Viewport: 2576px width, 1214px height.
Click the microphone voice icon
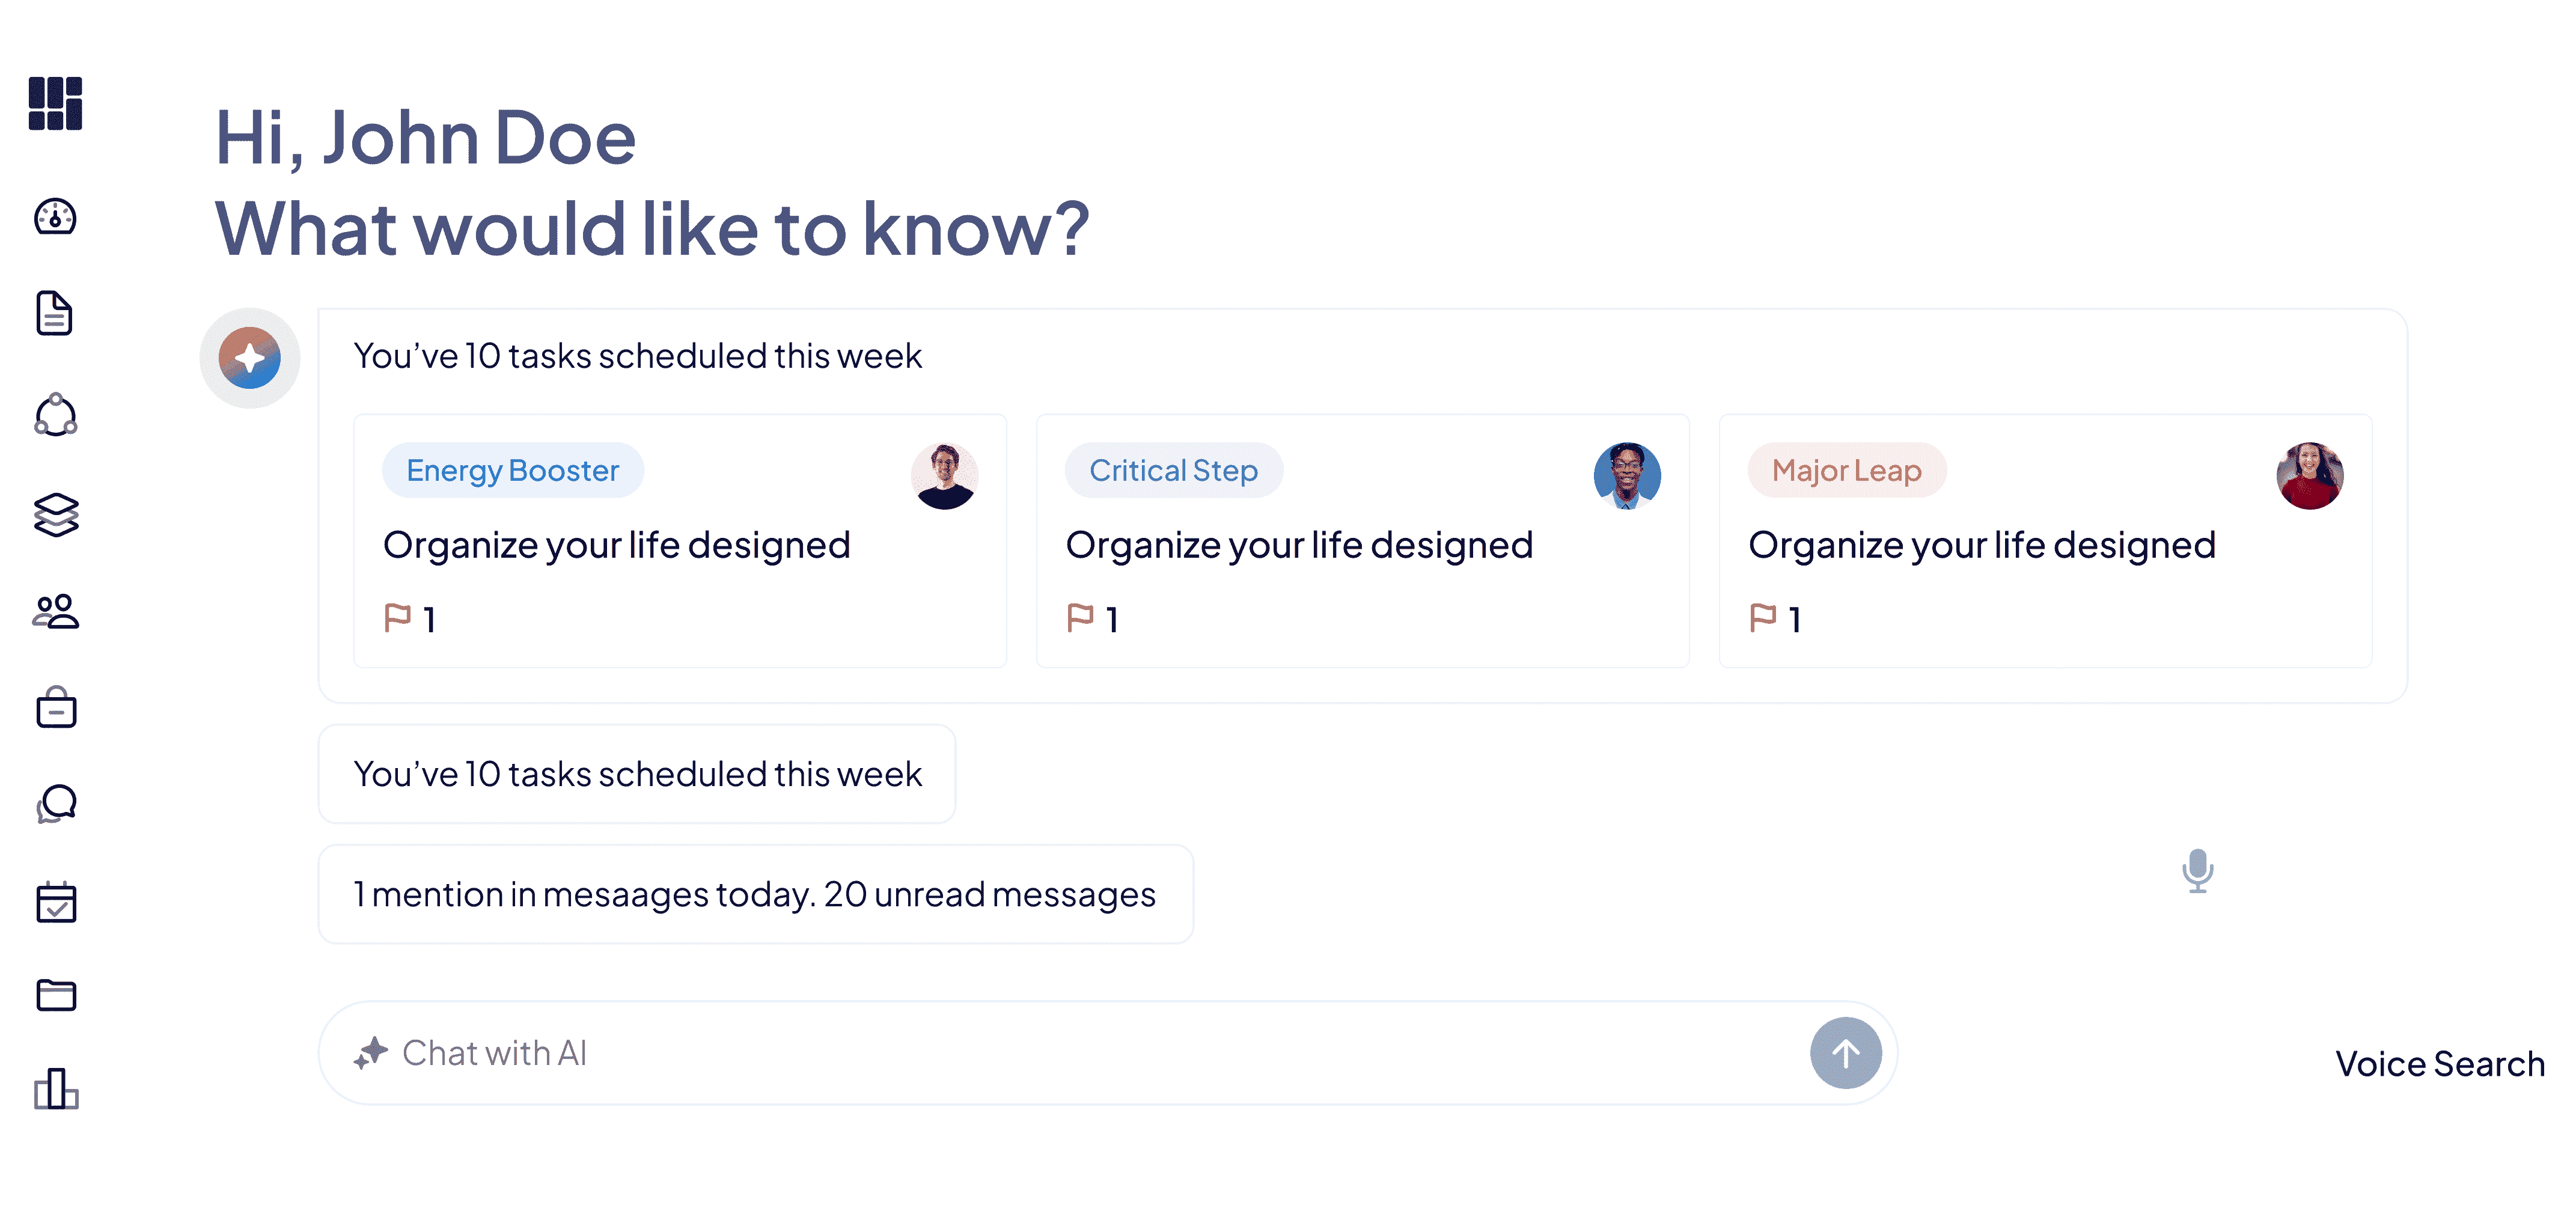point(2198,871)
